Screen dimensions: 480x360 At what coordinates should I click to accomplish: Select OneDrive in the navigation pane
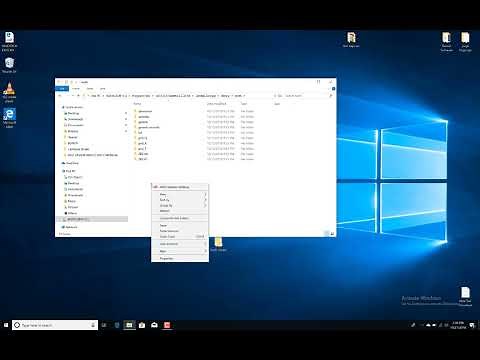(70, 163)
